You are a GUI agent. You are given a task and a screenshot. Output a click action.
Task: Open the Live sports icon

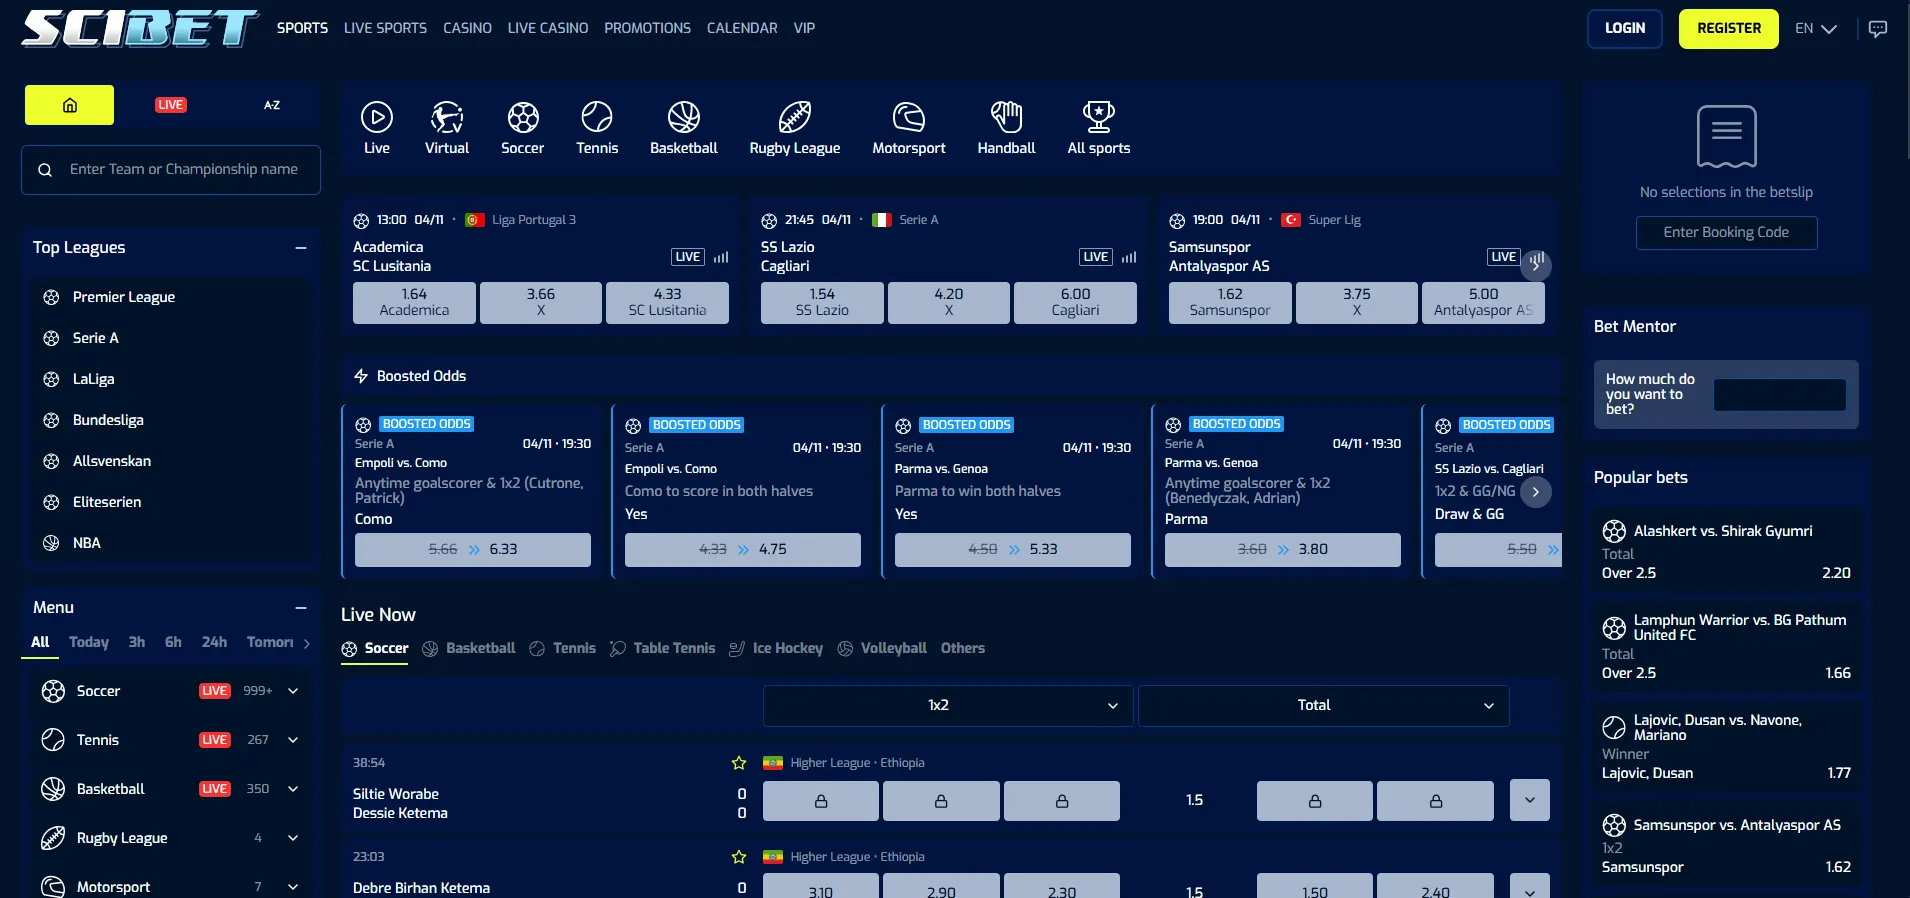(x=376, y=118)
